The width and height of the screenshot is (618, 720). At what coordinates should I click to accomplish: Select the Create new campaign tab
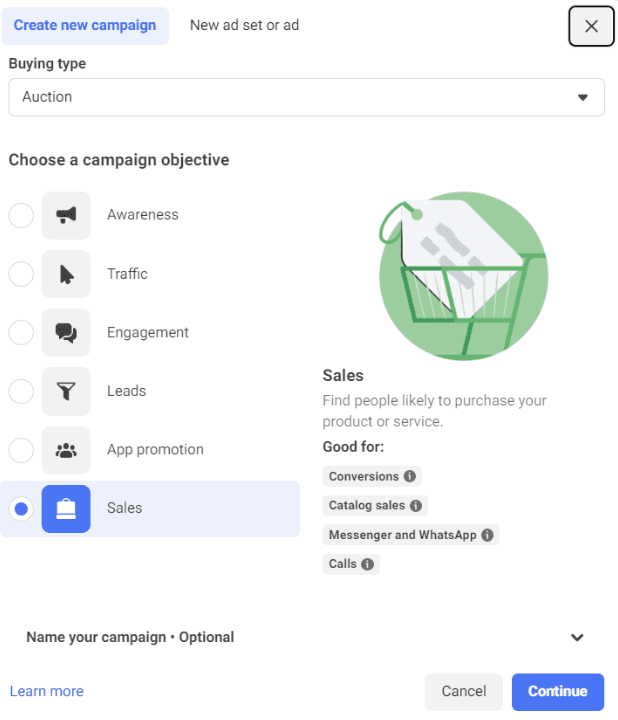pos(85,25)
